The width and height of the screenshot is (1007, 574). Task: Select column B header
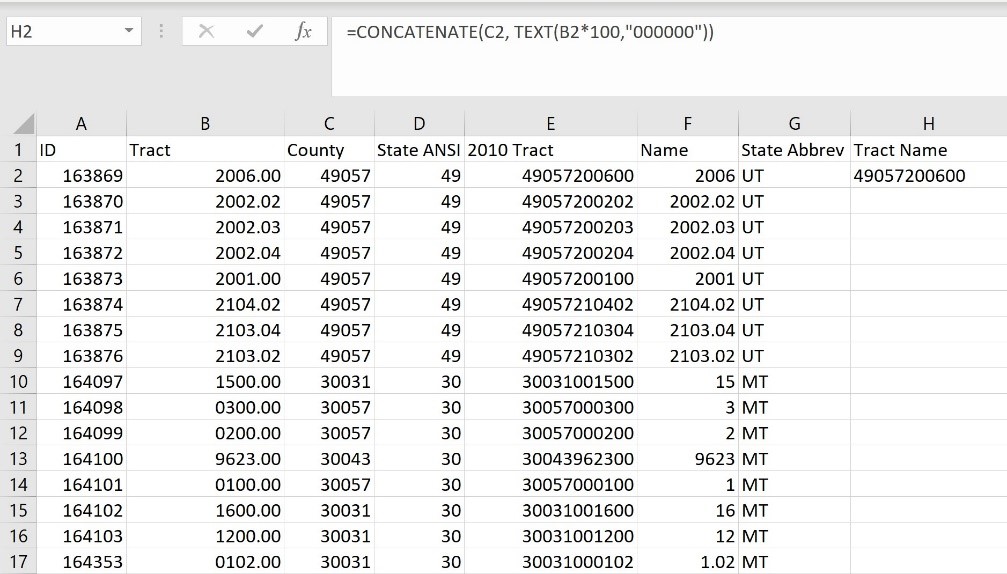tap(205, 124)
